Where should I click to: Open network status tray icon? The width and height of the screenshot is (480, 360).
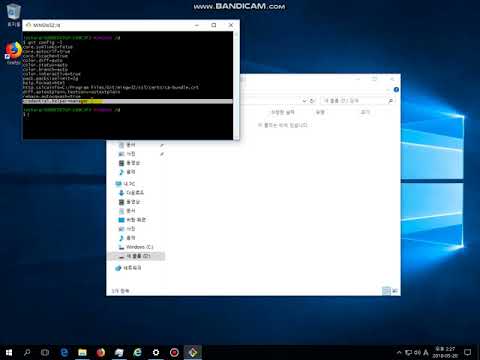coord(408,352)
